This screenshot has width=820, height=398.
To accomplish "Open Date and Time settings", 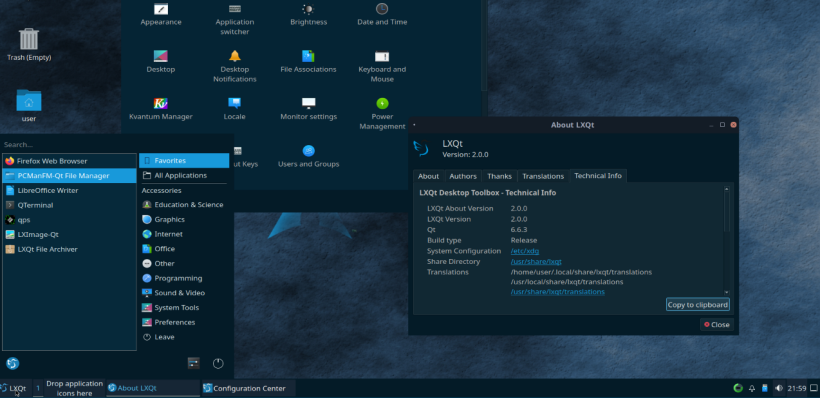I will (x=382, y=15).
